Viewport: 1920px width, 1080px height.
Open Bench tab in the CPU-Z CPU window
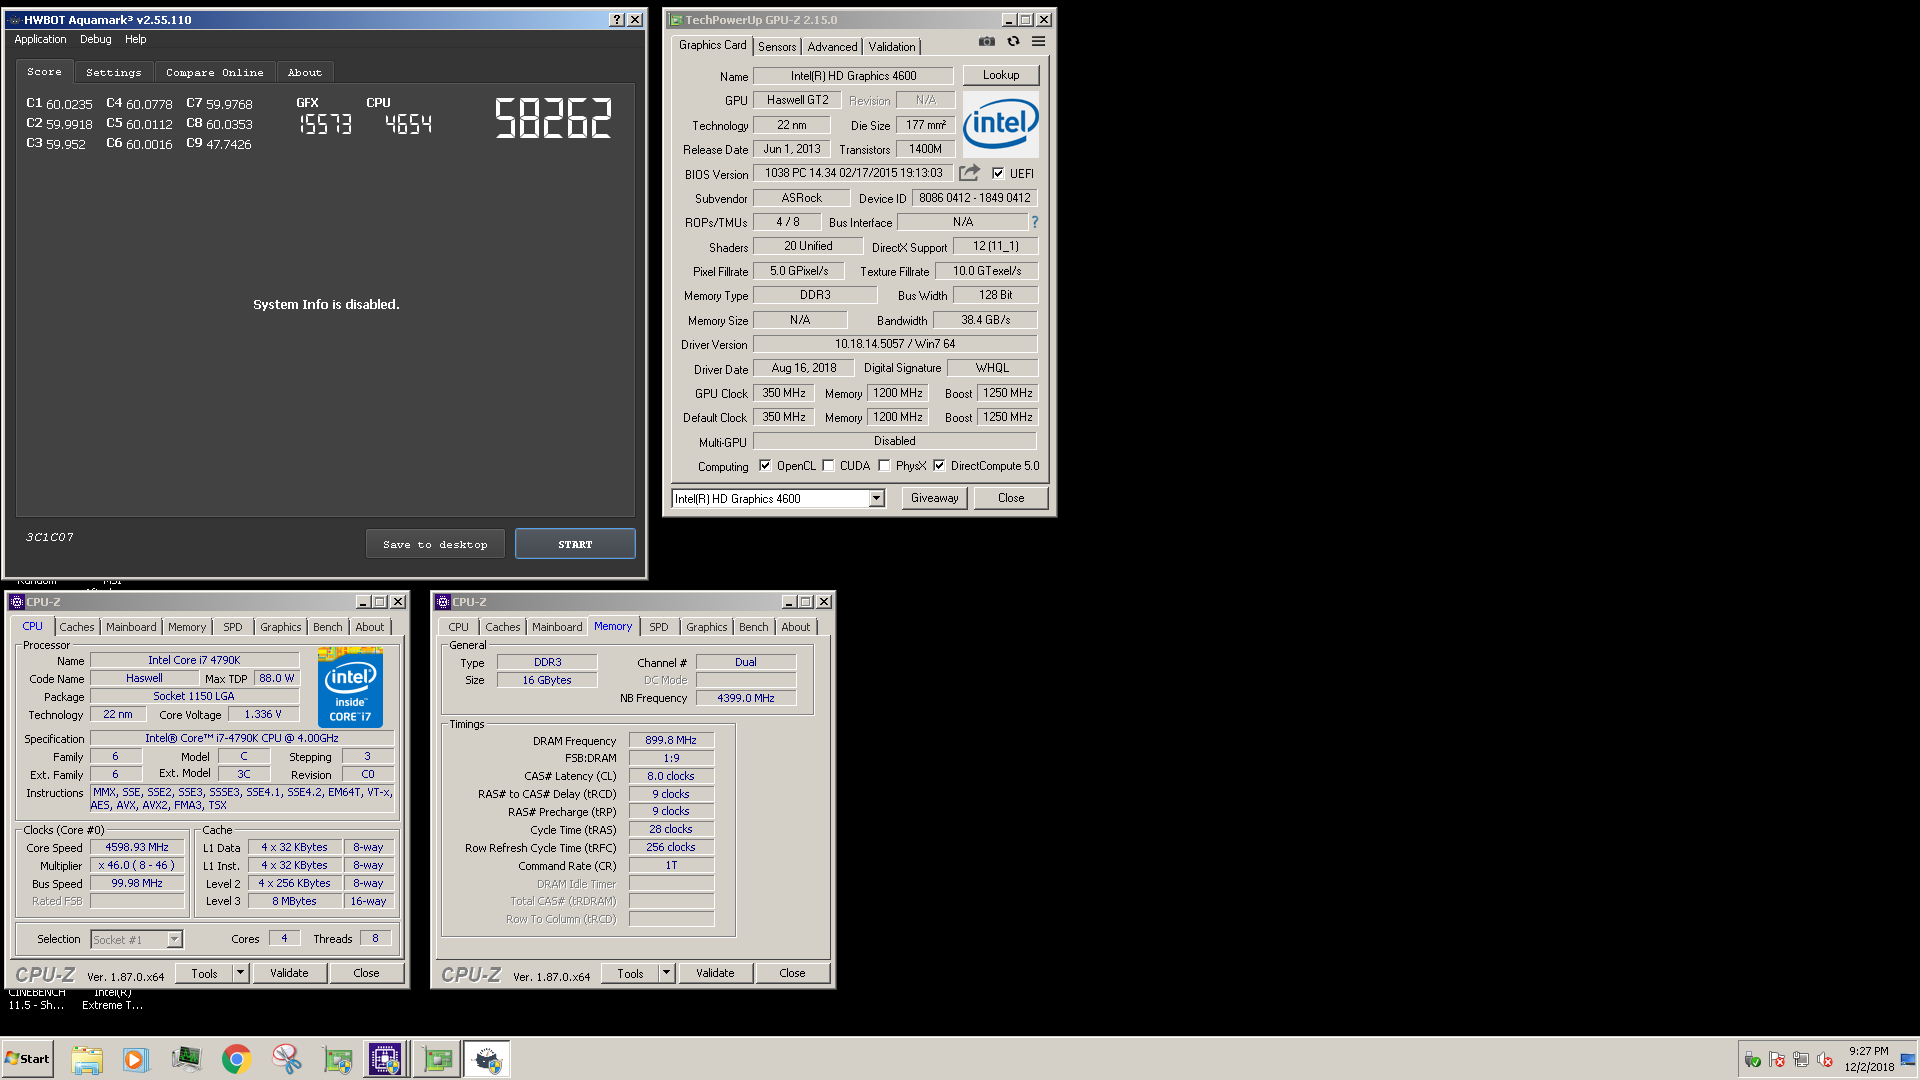pos(327,627)
